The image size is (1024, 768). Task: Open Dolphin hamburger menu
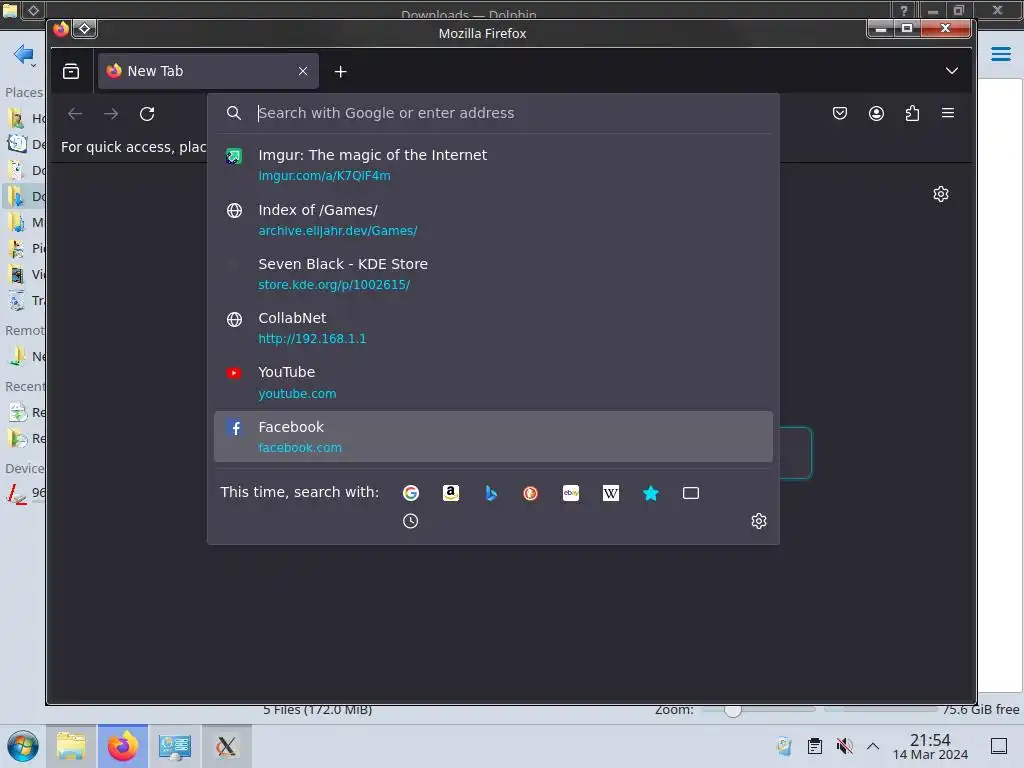tap(1000, 54)
